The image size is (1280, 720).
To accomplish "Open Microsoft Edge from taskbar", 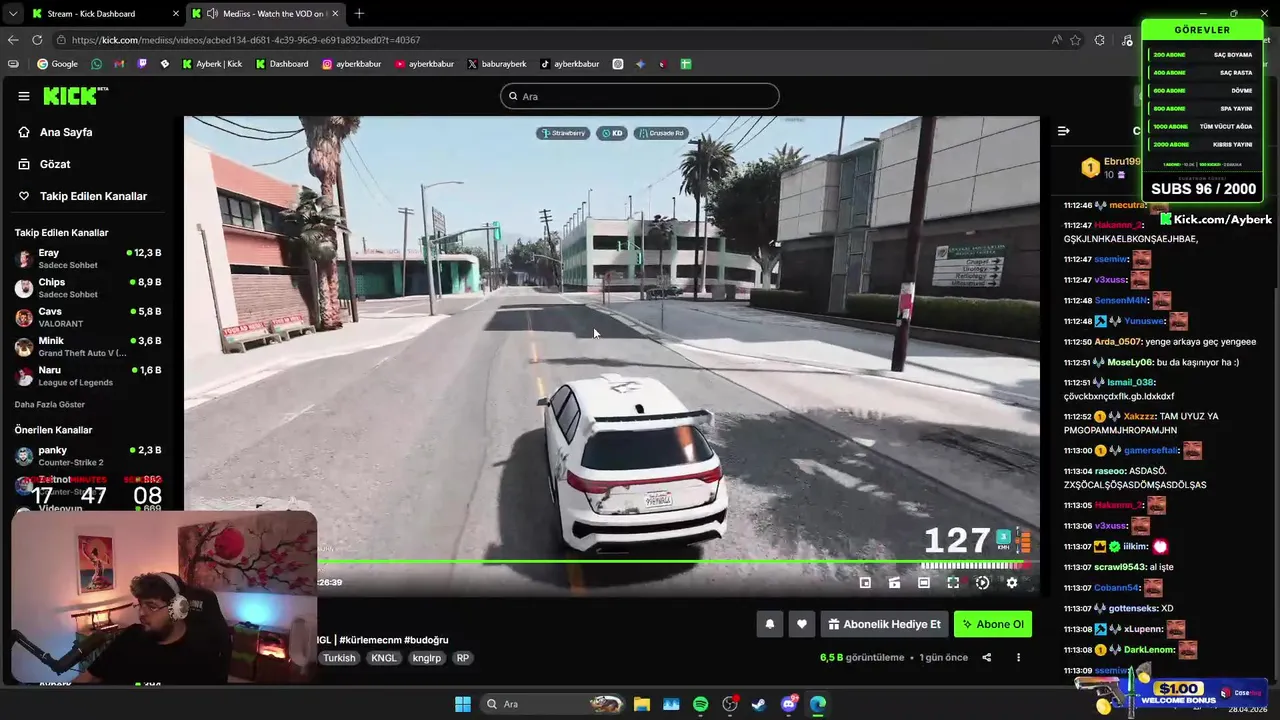I will click(818, 704).
